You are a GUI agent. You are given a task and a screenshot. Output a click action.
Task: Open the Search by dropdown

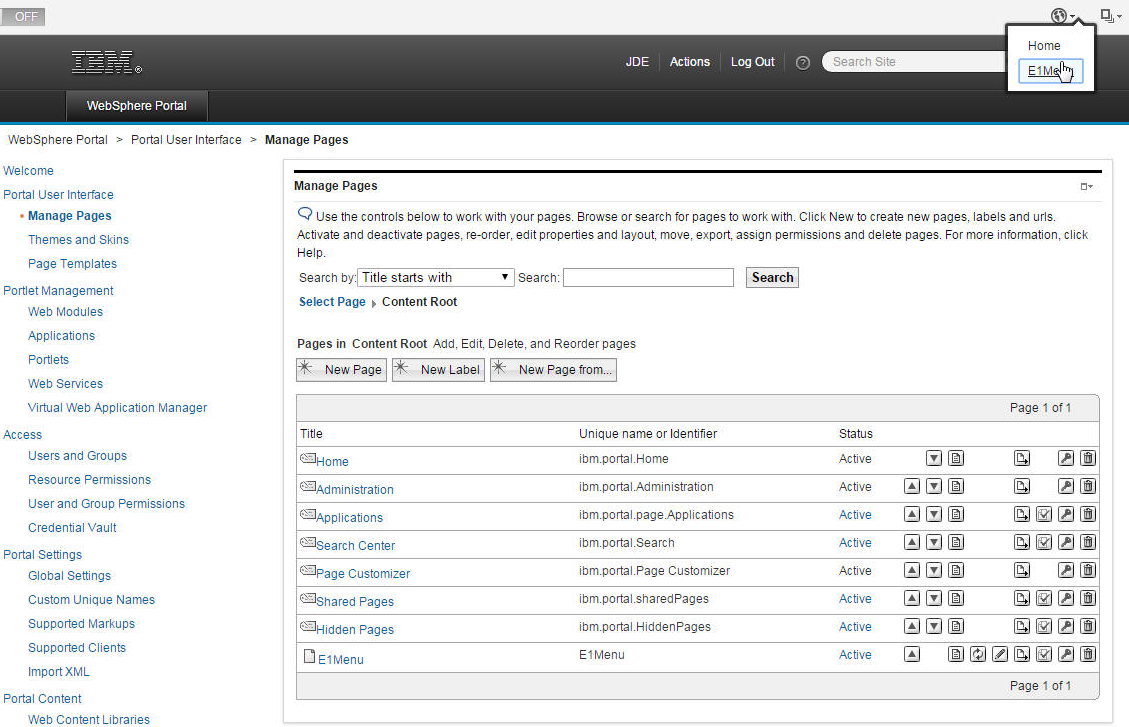(436, 278)
